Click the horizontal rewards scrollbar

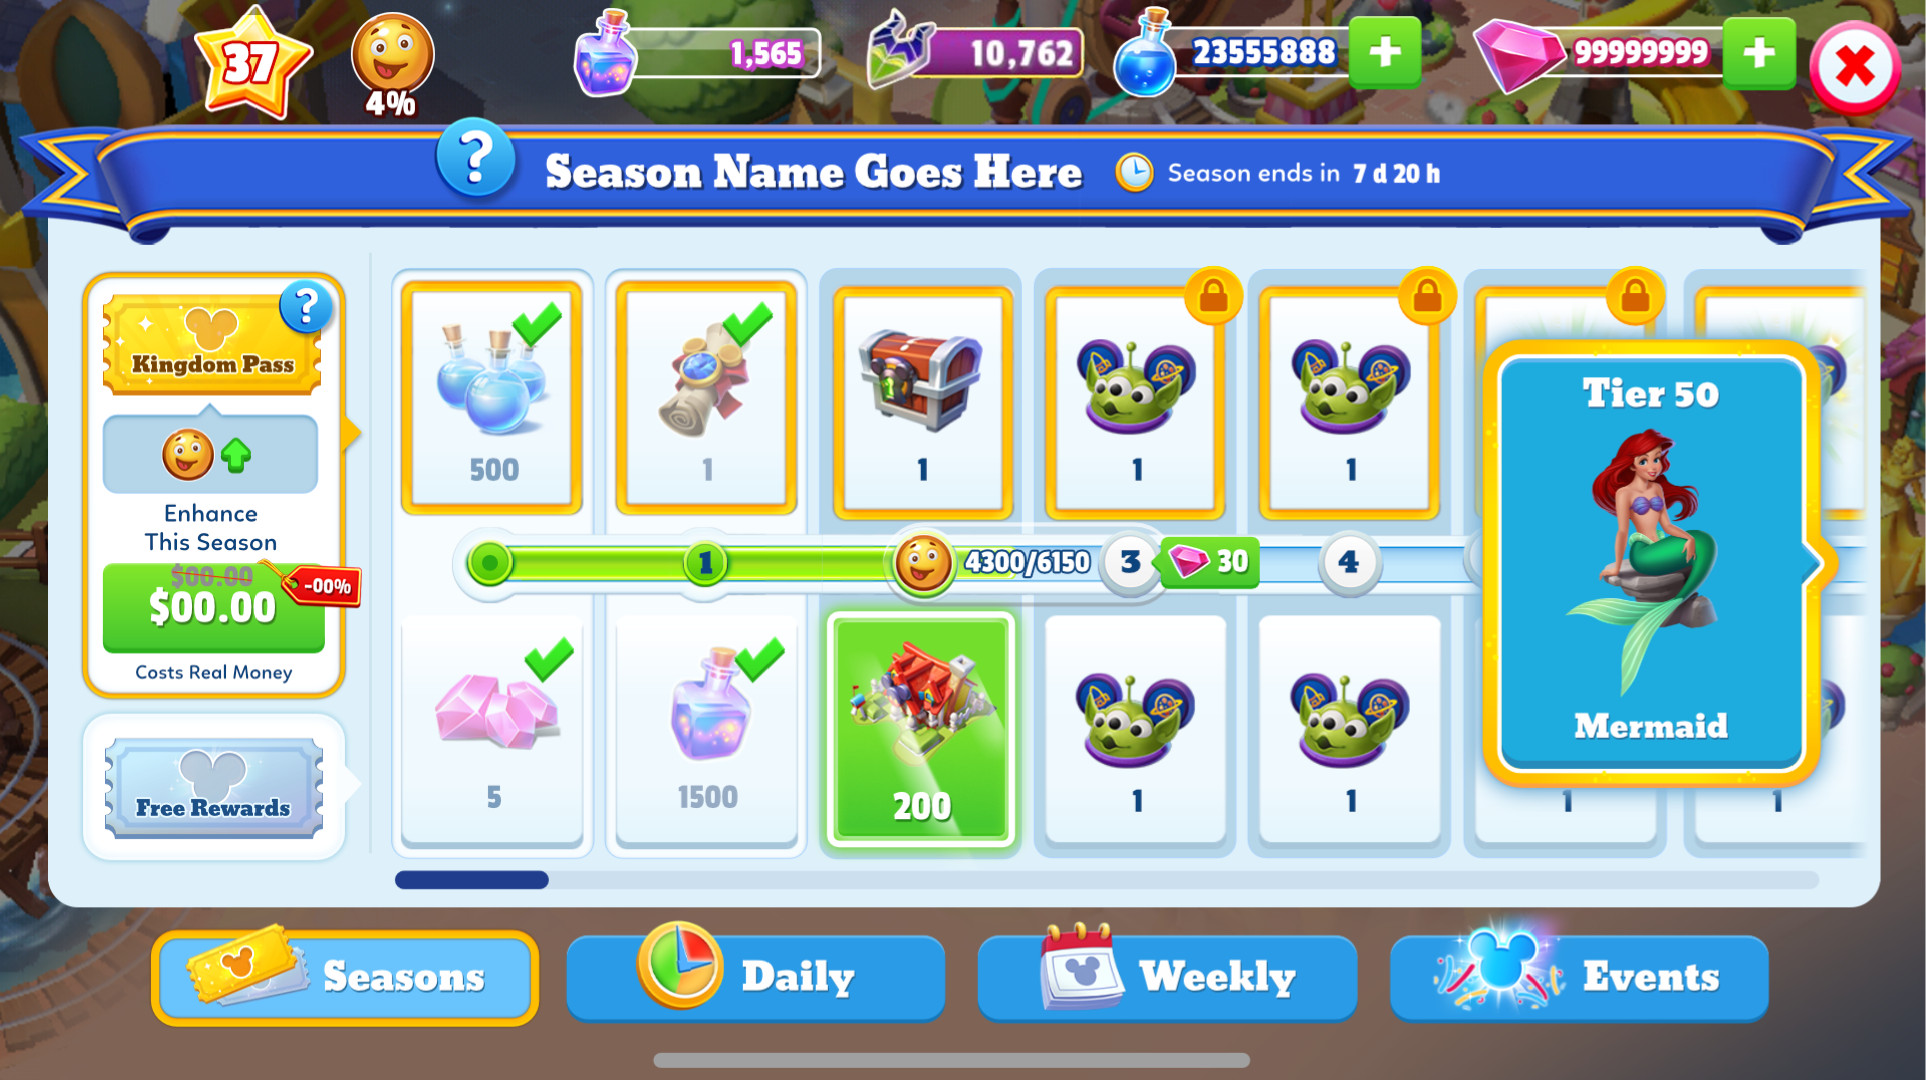[1106, 880]
